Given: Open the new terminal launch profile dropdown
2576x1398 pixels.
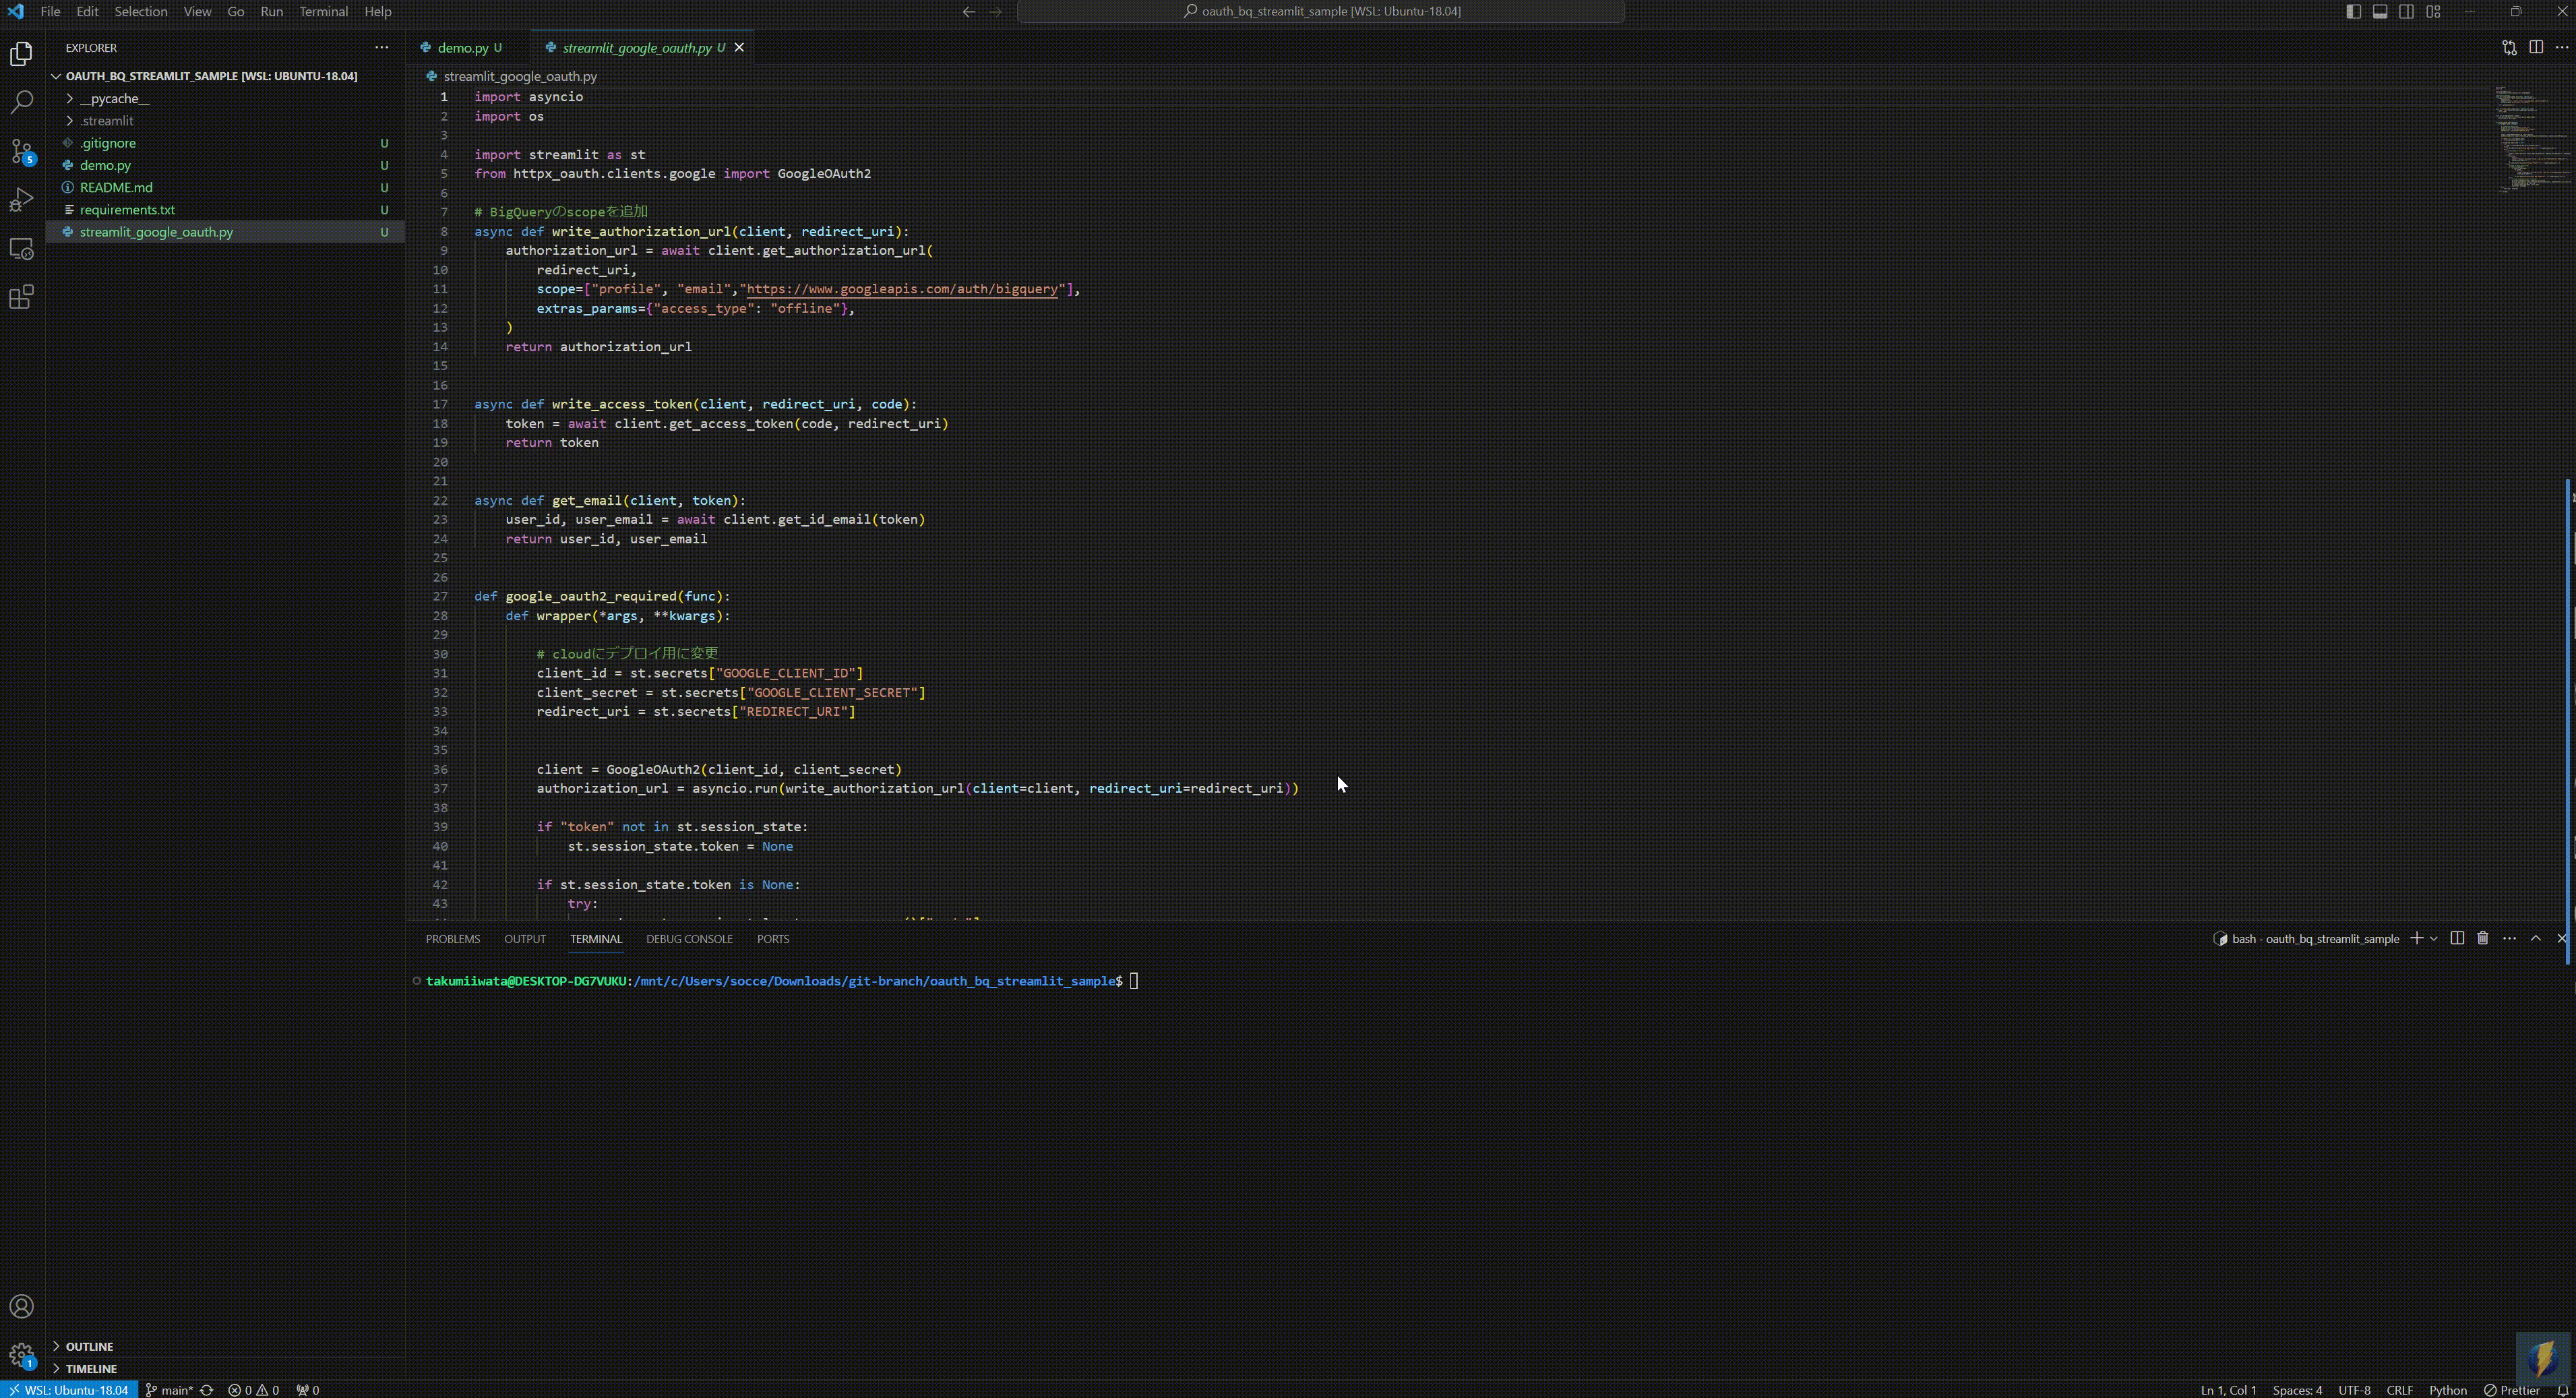Looking at the screenshot, I should [2434, 938].
